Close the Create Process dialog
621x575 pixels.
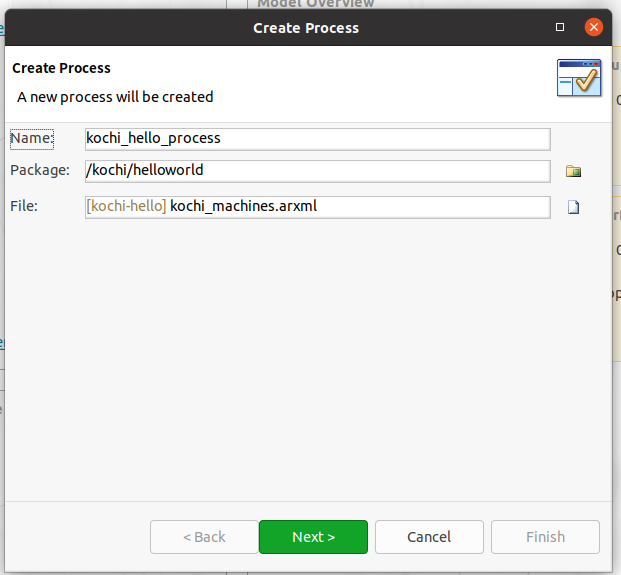pos(594,27)
